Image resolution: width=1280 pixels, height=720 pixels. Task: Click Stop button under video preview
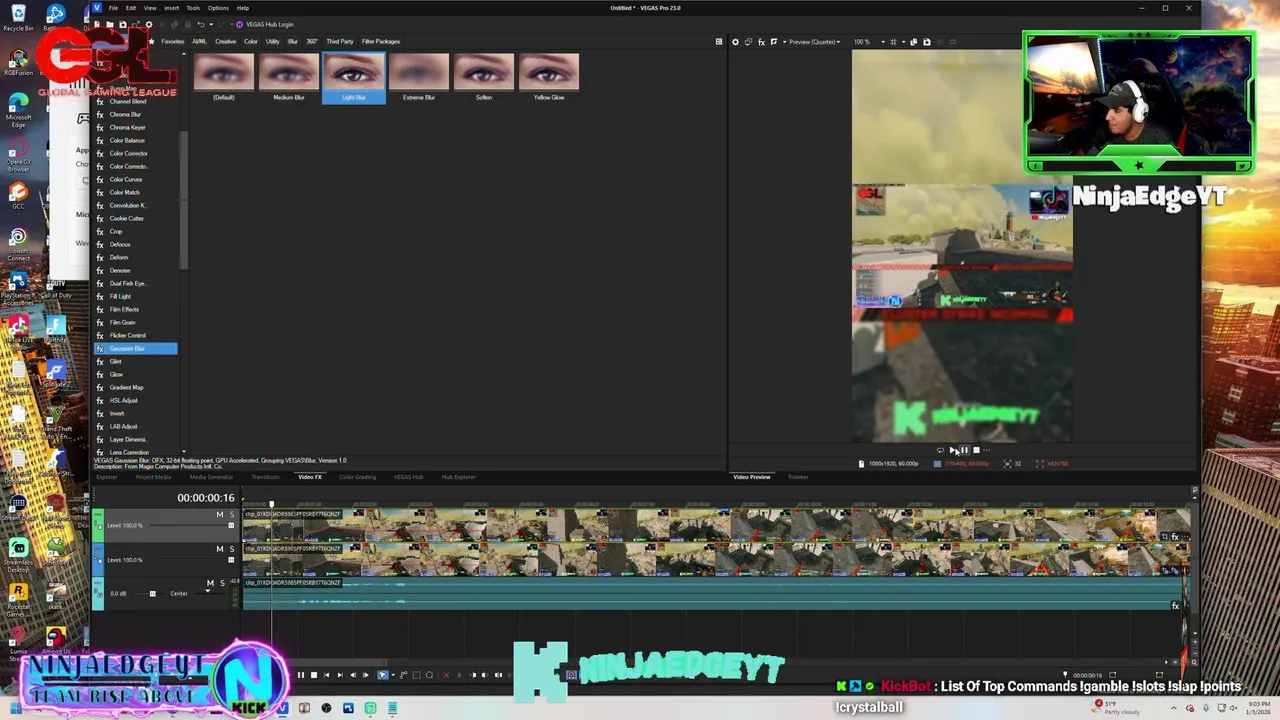coord(976,450)
